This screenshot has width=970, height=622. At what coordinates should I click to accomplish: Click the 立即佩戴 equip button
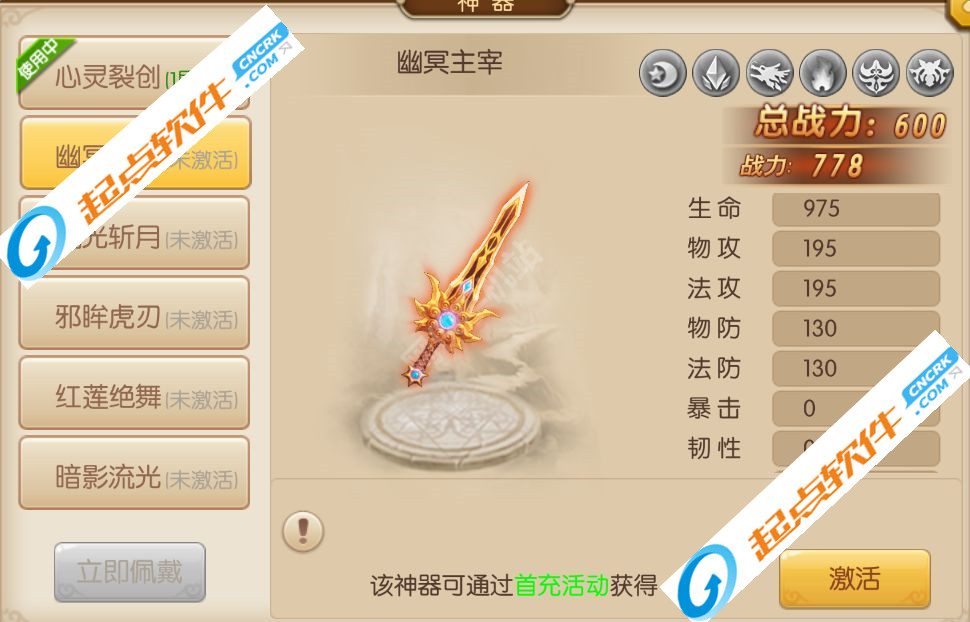(130, 572)
